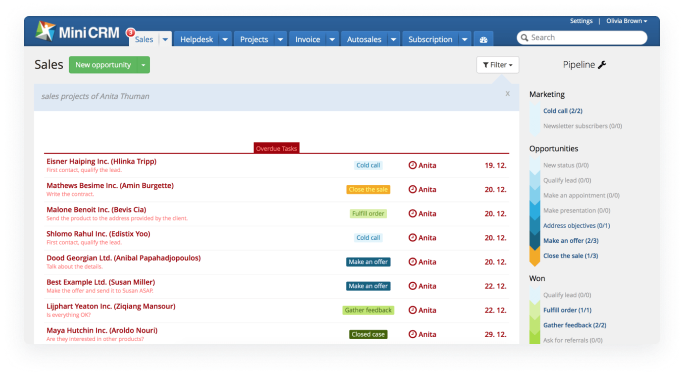
Task: Switch to the Autosales tab
Action: point(364,39)
